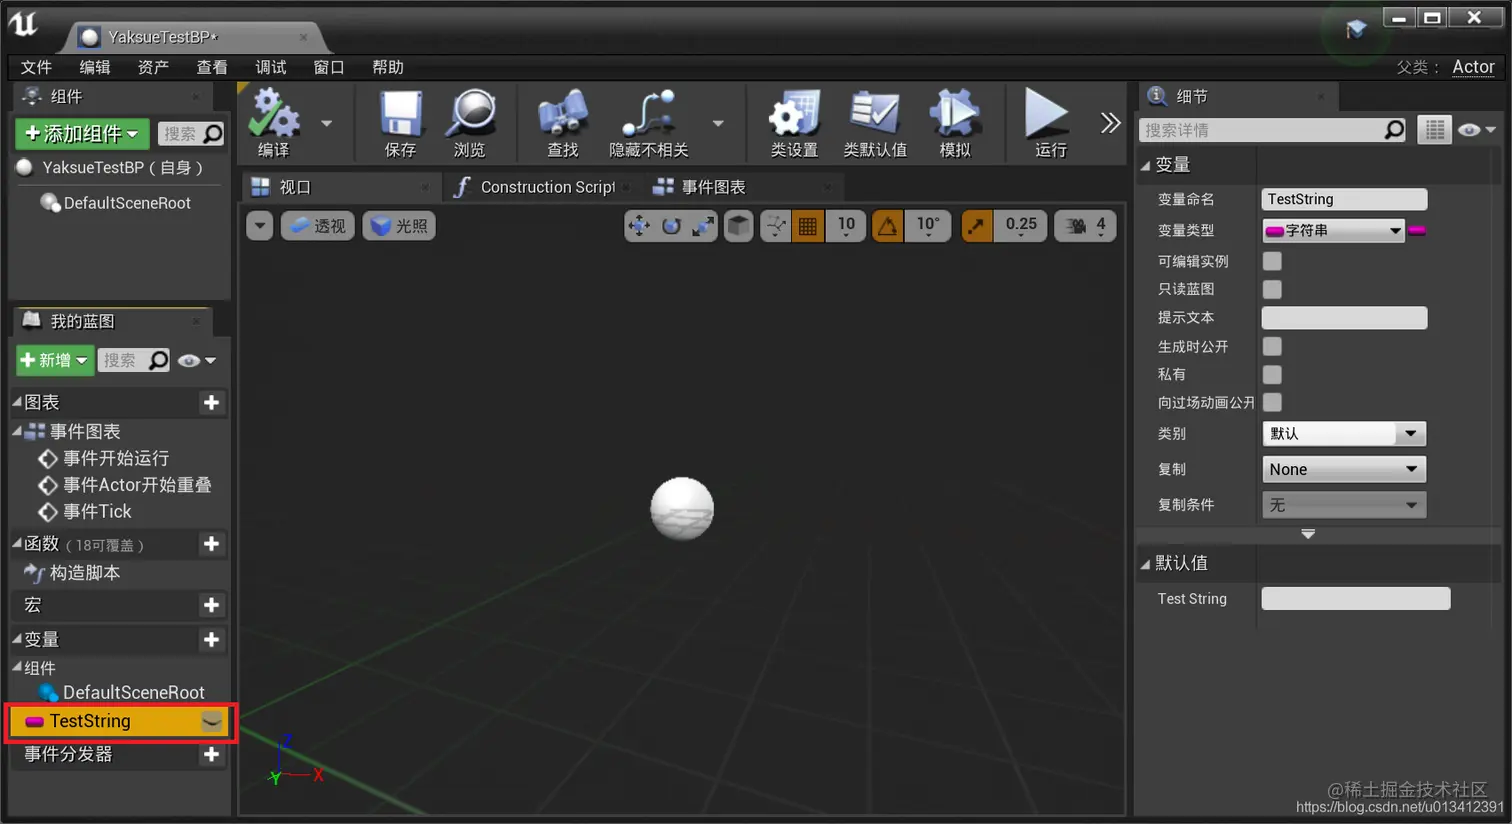Open the 帮助 menu

pyautogui.click(x=388, y=67)
